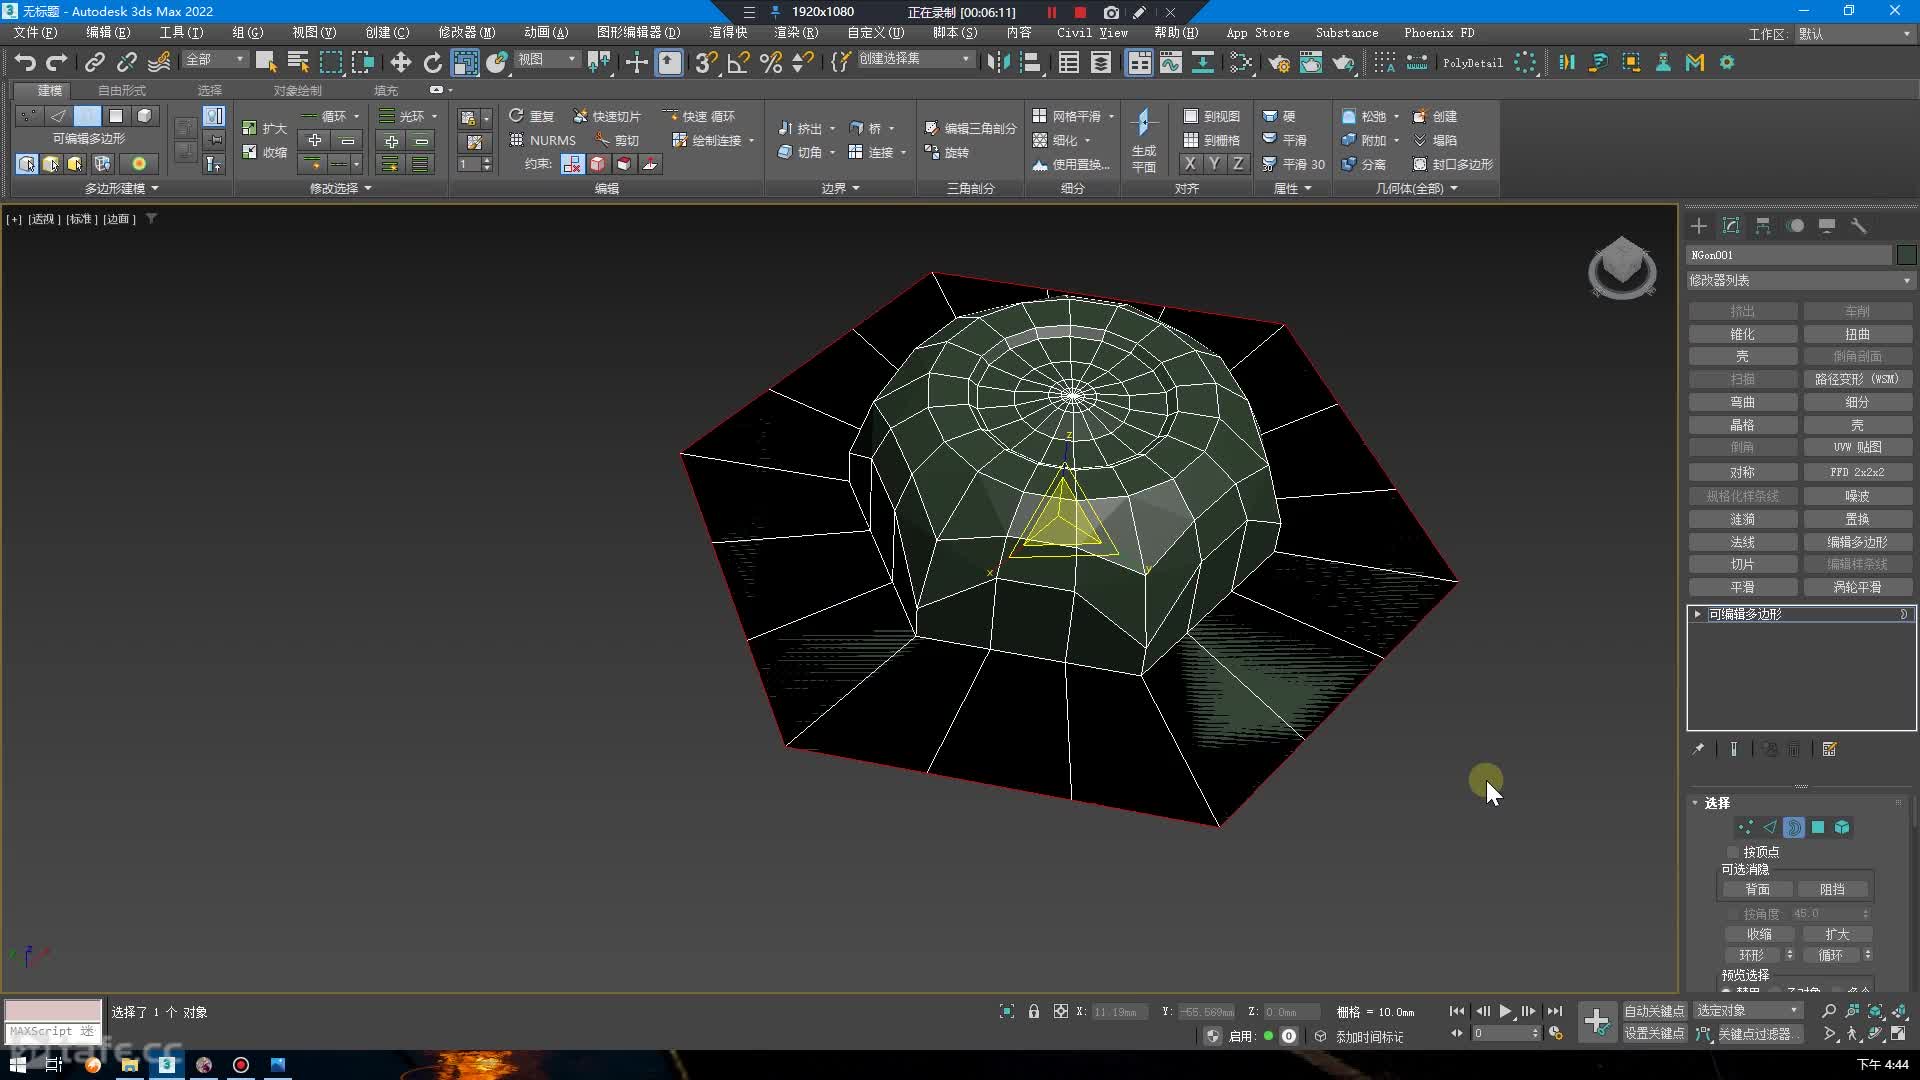The image size is (1920, 1080).
Task: Click the Zoom Extents Selected icon
Action: click(1875, 1011)
